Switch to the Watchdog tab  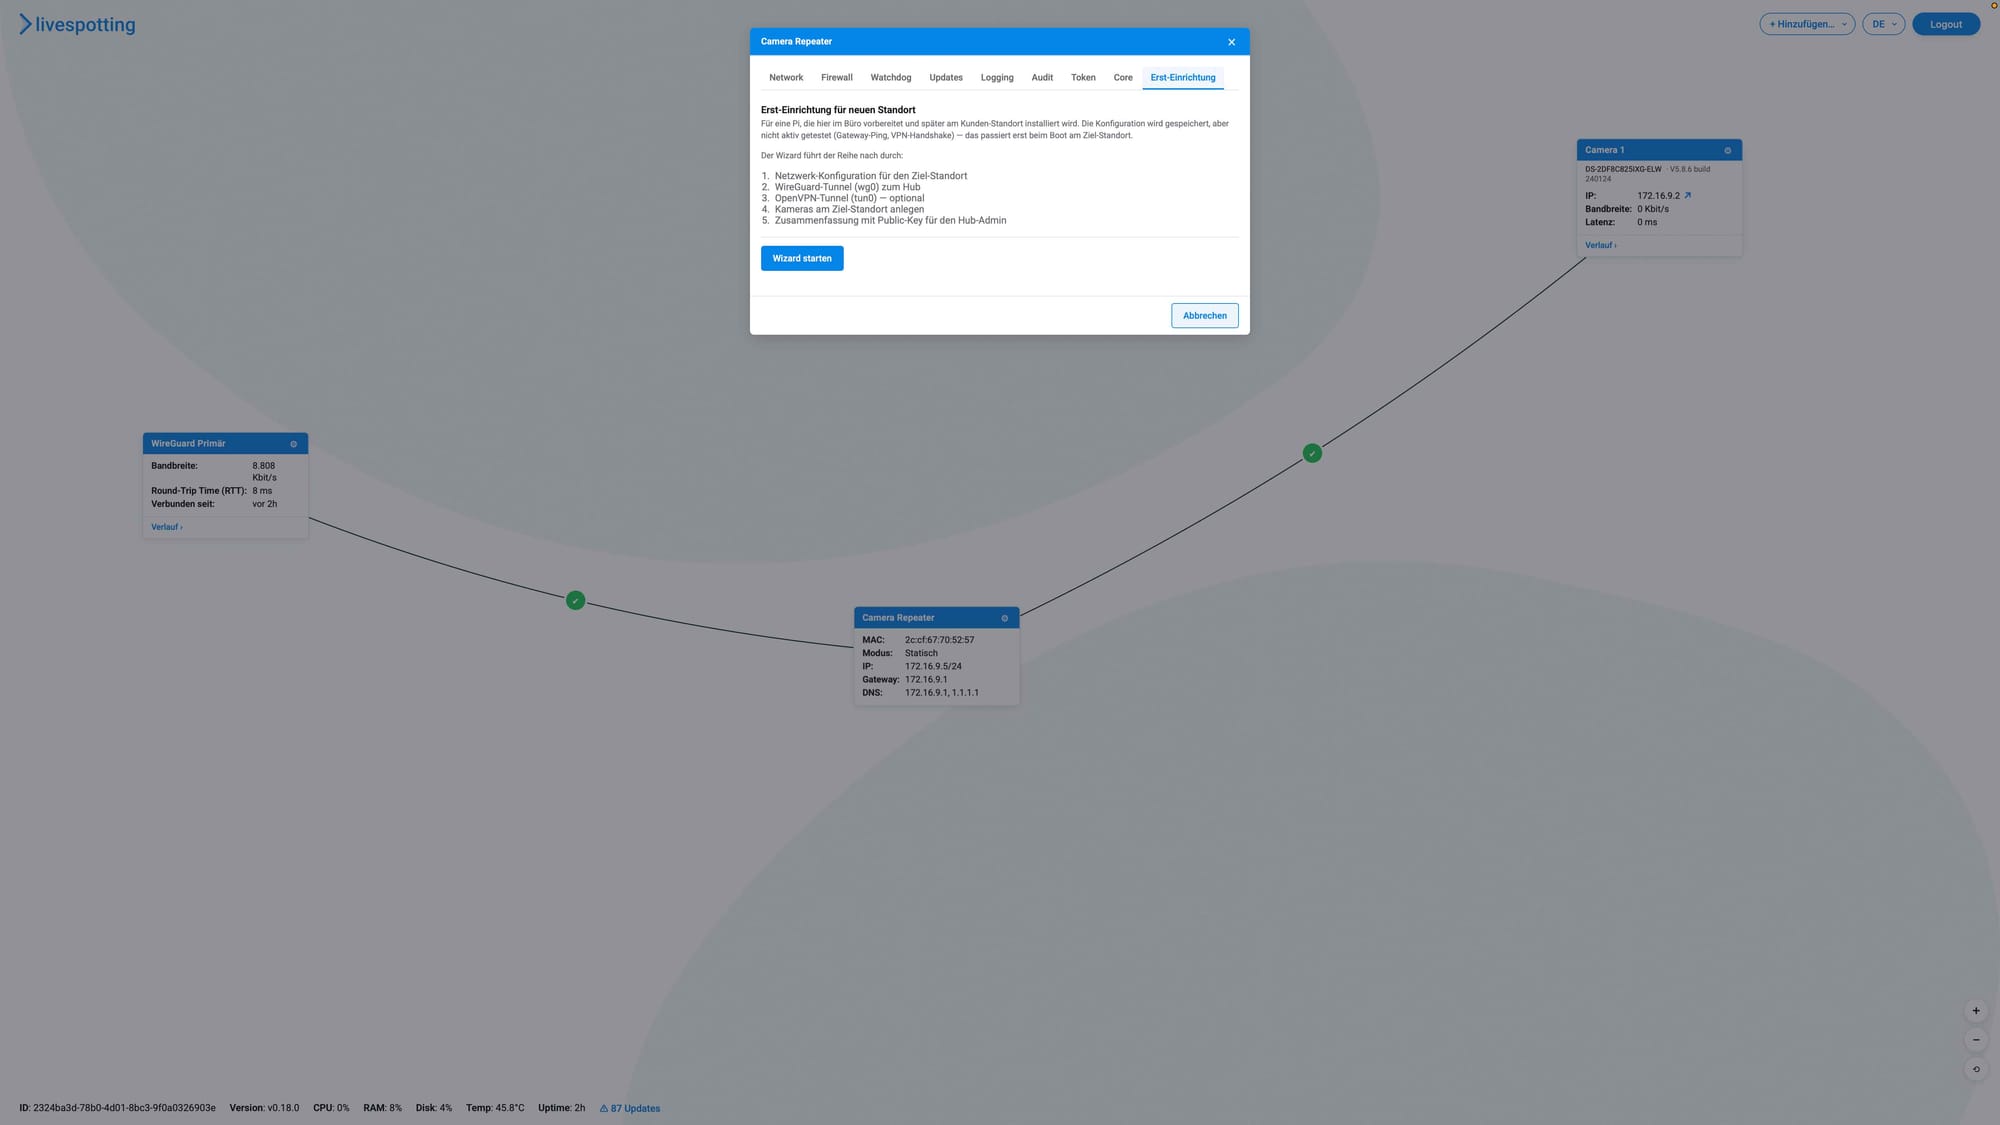tap(891, 78)
